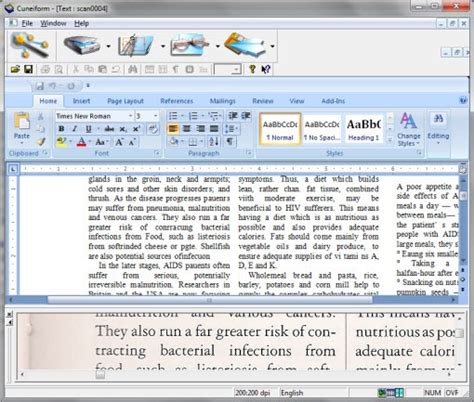Viewport: 474px width, 402px height.
Task: Switch to the Insert tab
Action: (x=81, y=101)
